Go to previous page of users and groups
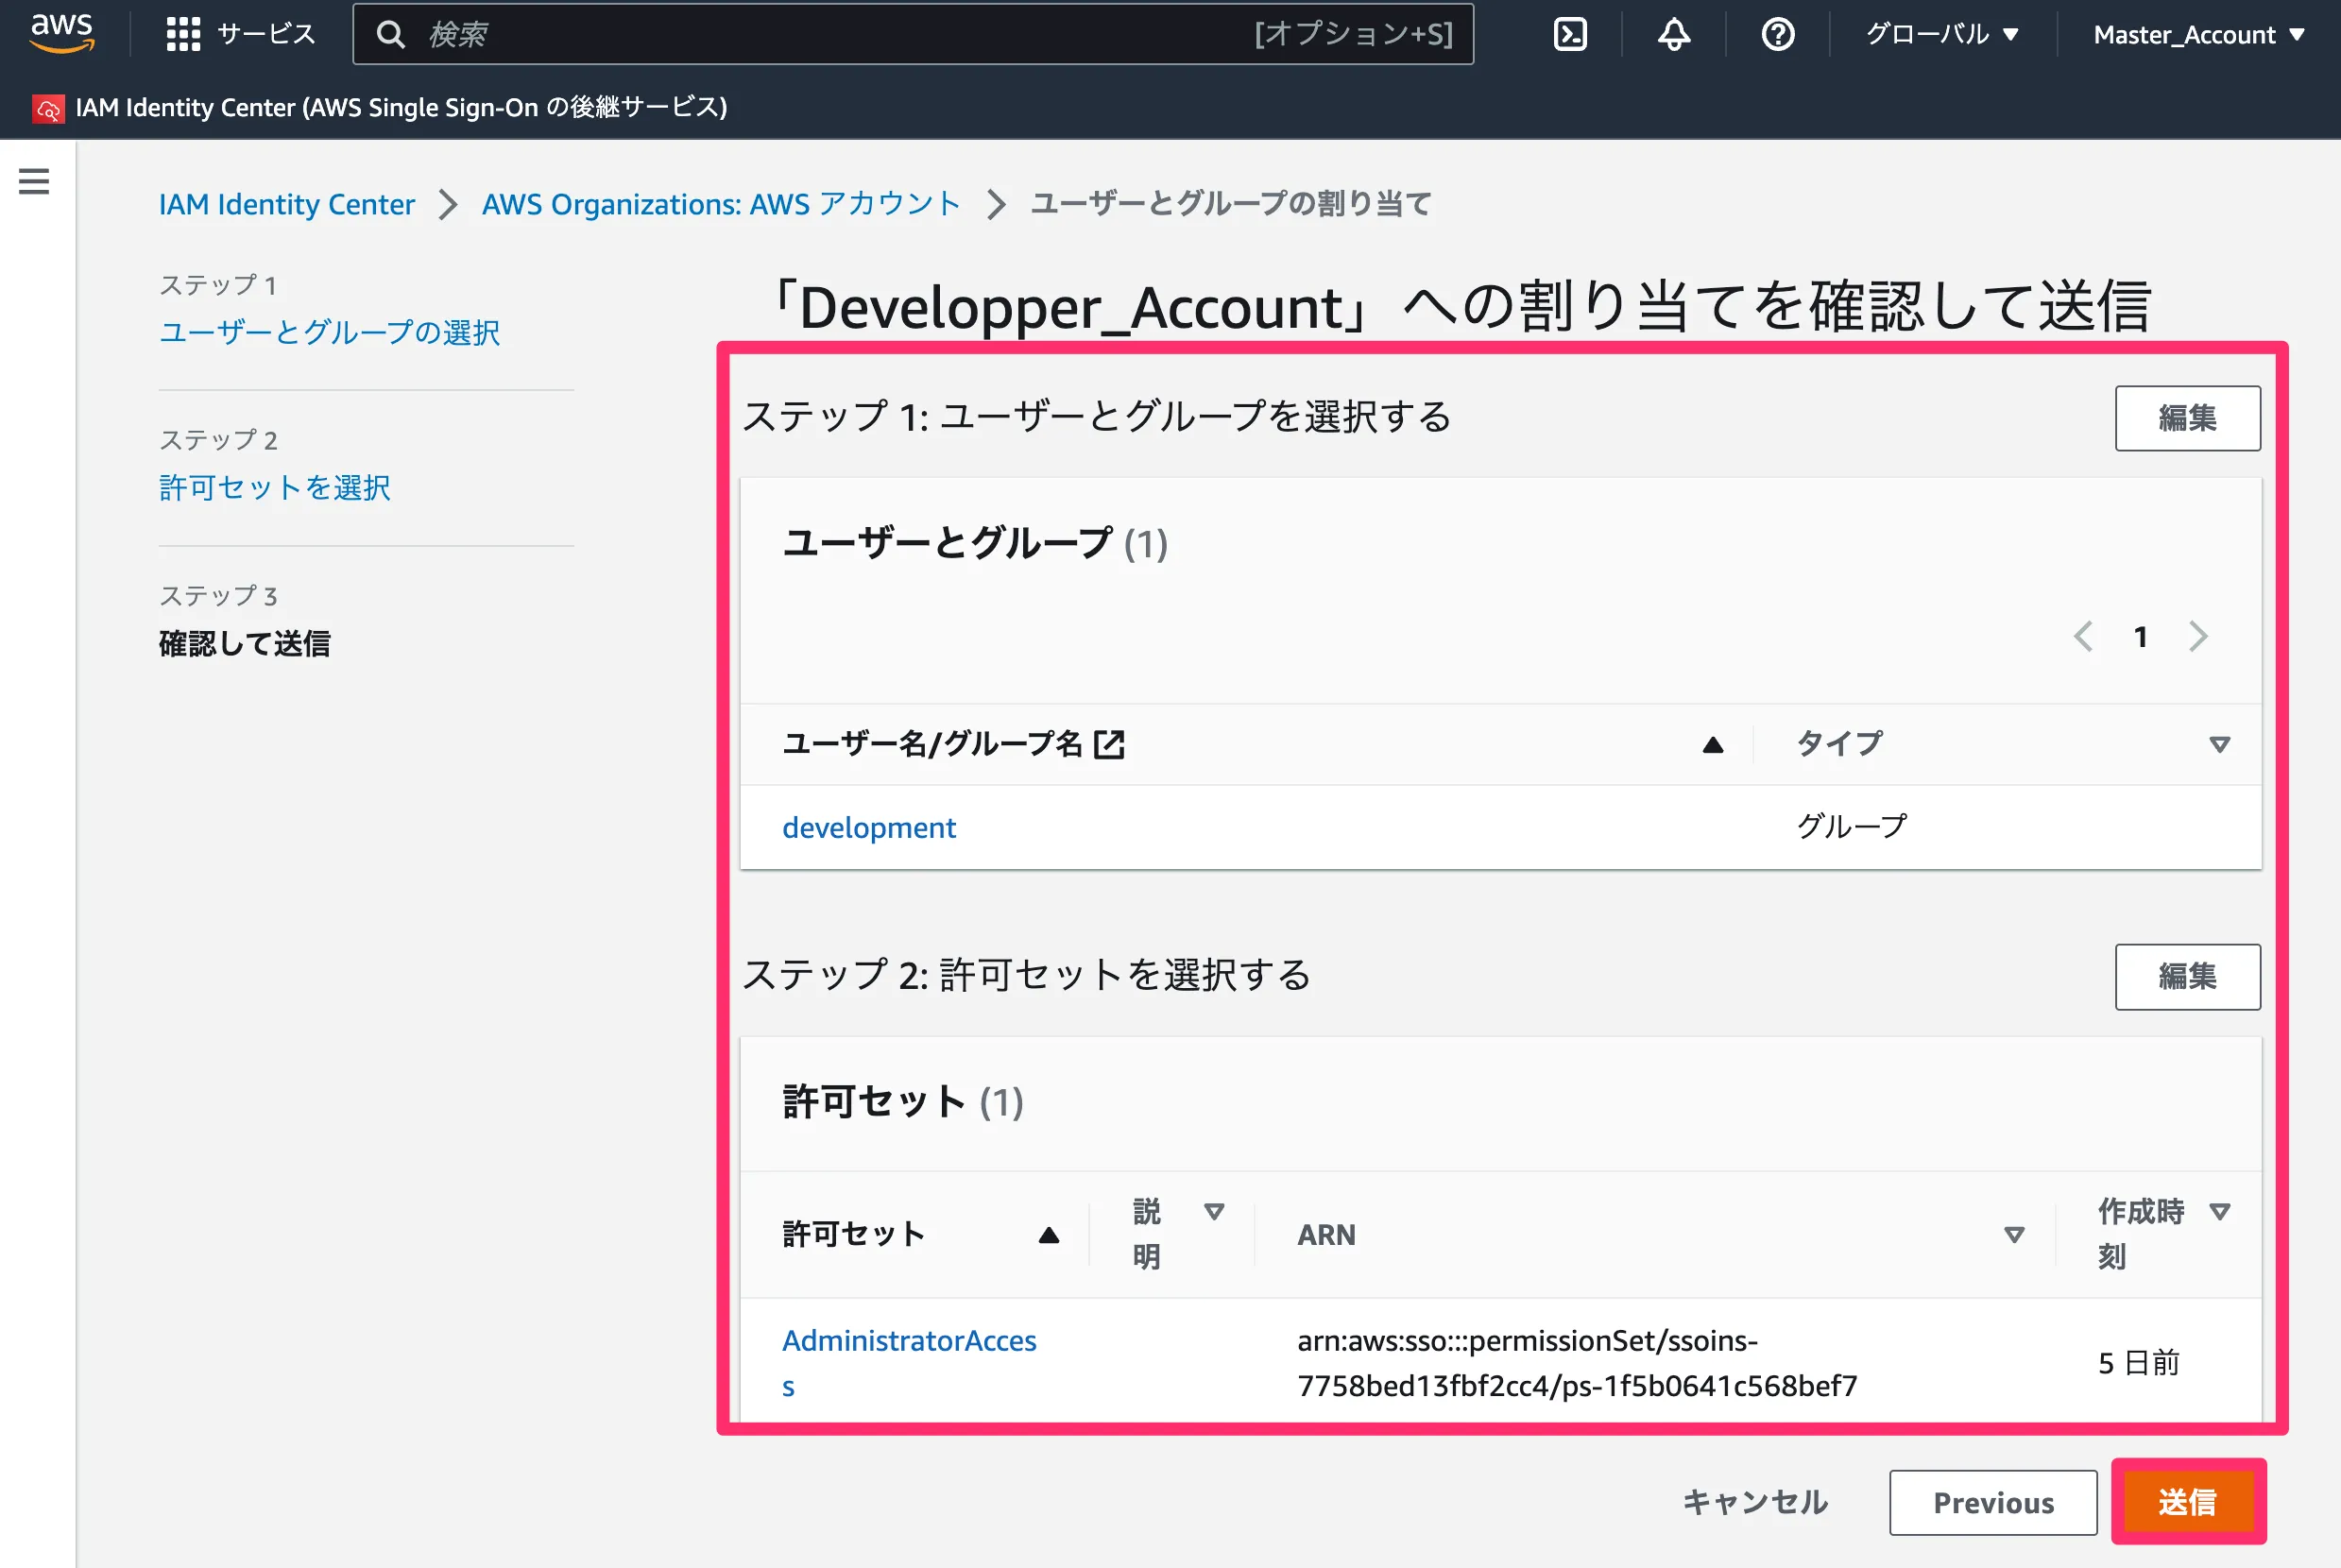This screenshot has height=1568, width=2341. click(x=2083, y=636)
